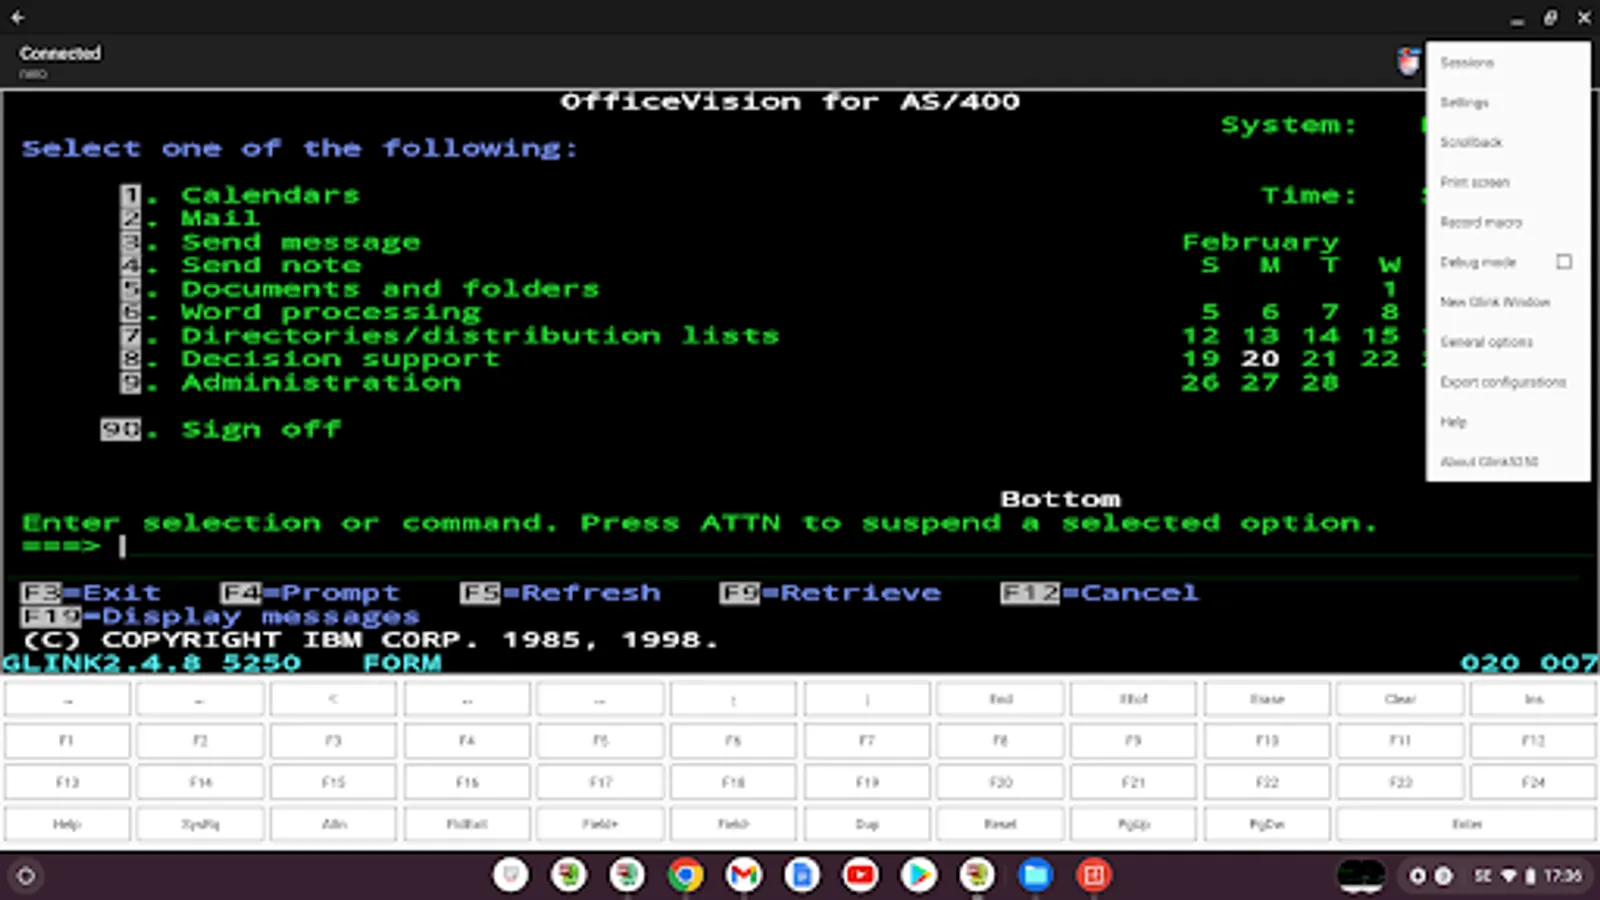Click the F5=Refresh hotspot in the terminal
This screenshot has width=1600, height=900.
pos(561,593)
